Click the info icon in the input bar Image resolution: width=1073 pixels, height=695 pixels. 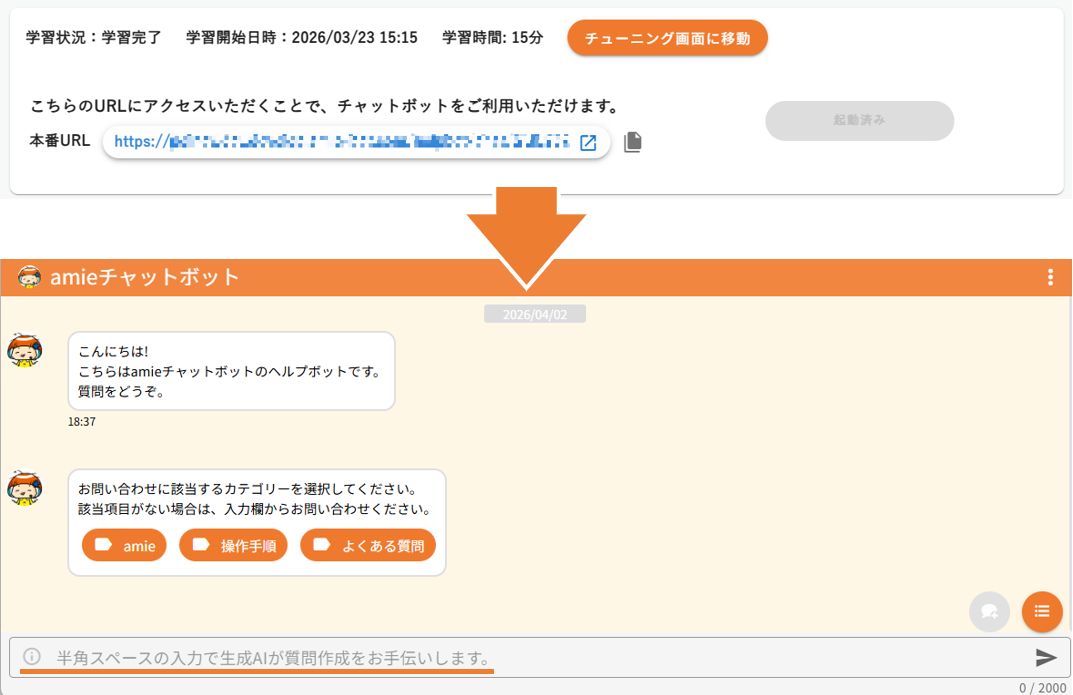(32, 657)
